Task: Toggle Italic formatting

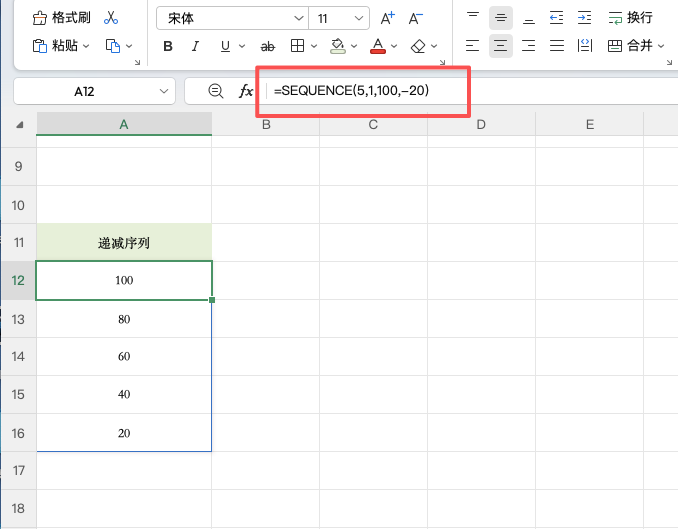Action: tap(195, 46)
